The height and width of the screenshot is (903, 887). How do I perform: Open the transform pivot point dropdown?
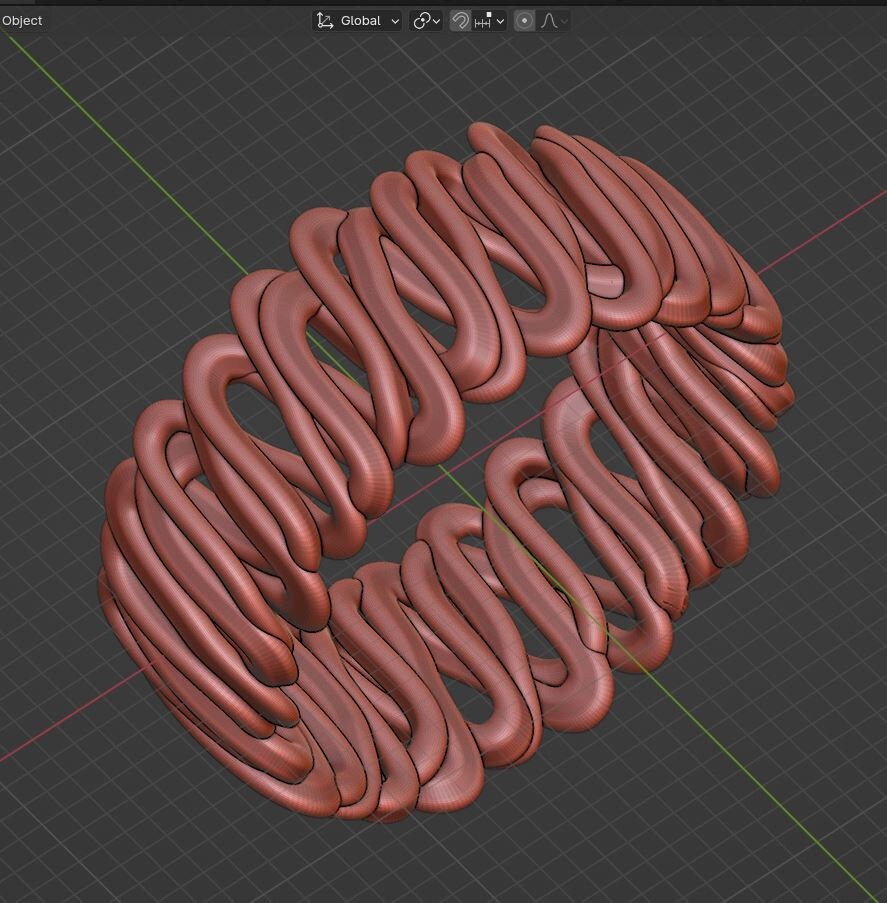(x=426, y=21)
